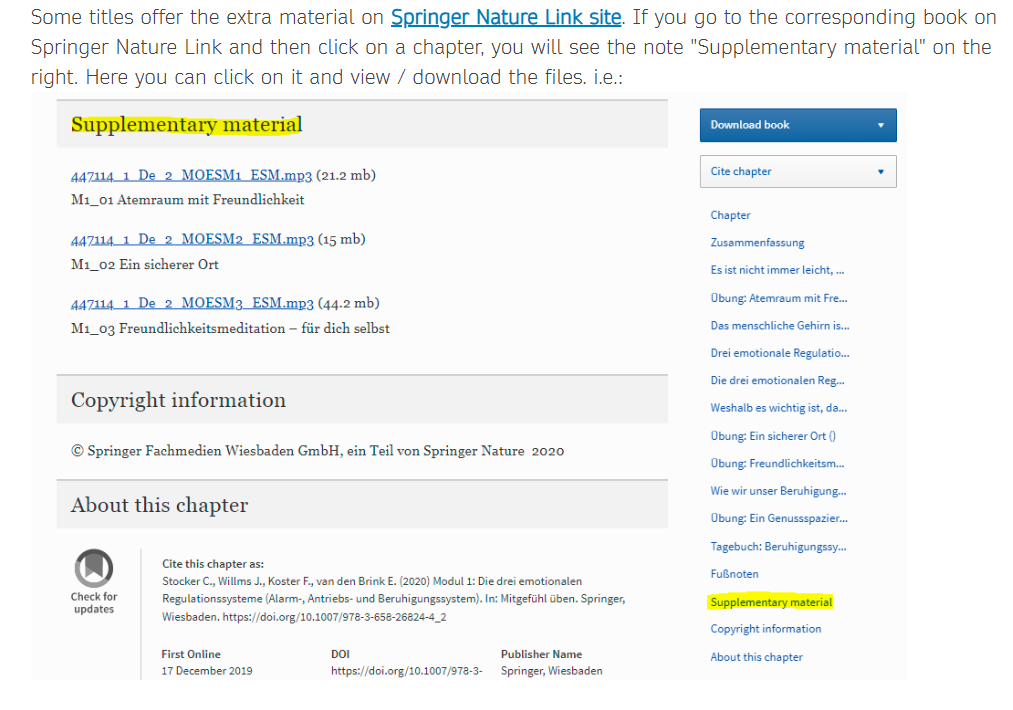
Task: Click the Springer Fachmedien copyright line
Action: click(317, 451)
